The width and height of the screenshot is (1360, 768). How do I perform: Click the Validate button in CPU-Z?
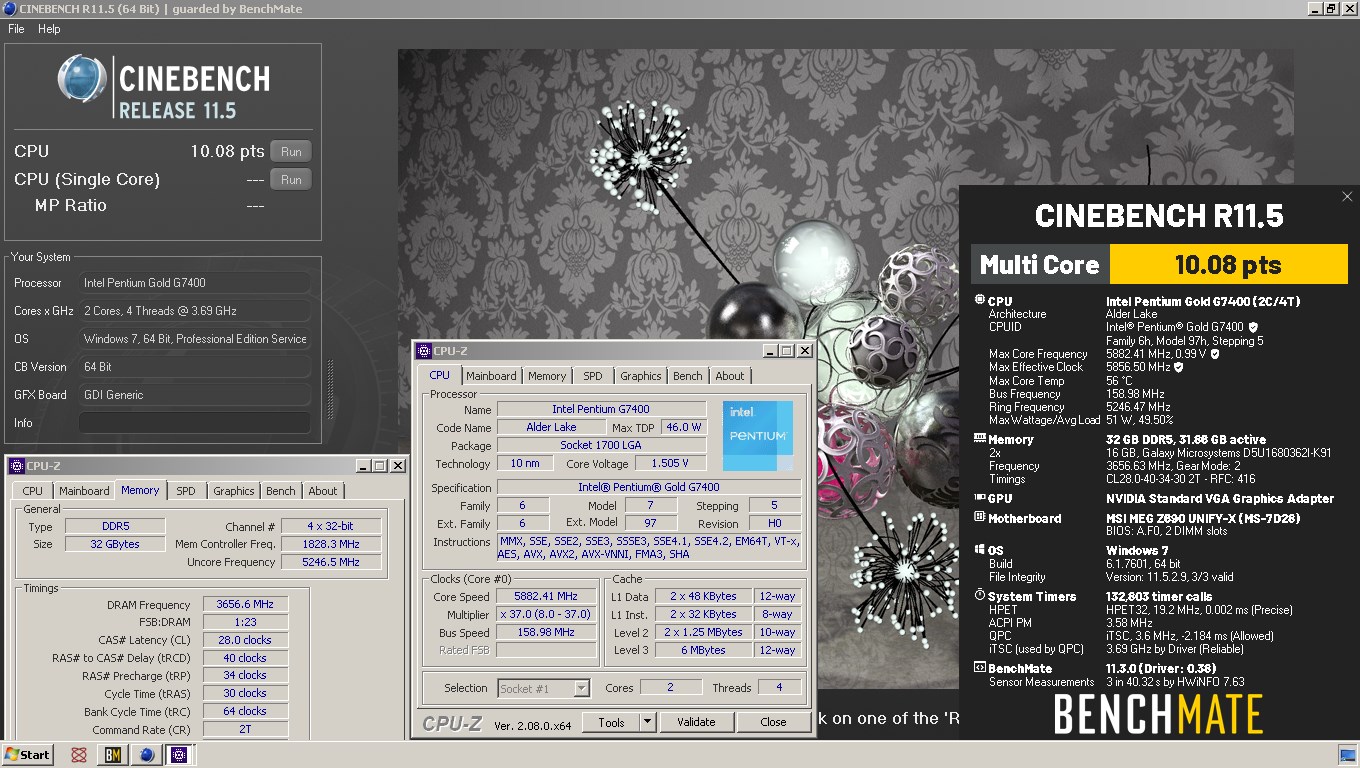tap(696, 722)
